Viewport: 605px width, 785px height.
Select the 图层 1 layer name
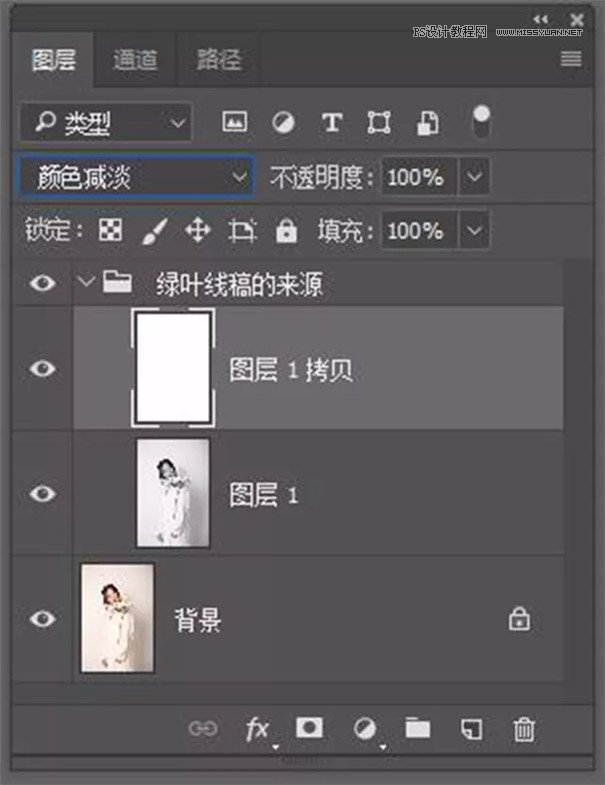pos(264,495)
